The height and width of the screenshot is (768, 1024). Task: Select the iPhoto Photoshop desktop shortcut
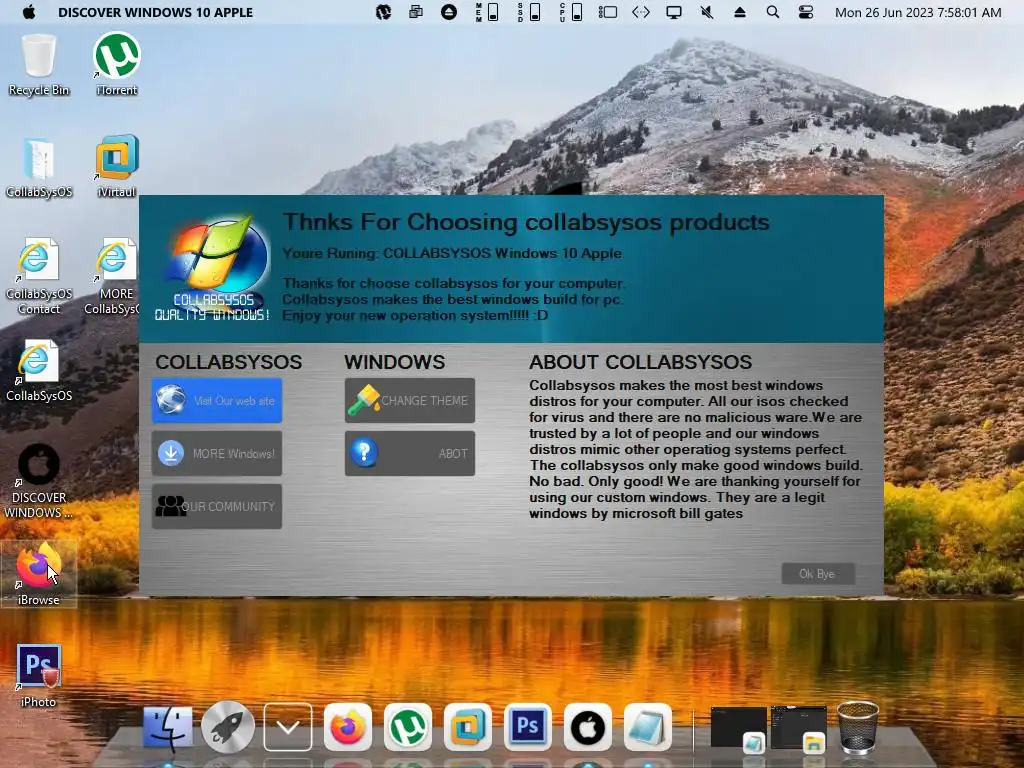click(x=39, y=677)
